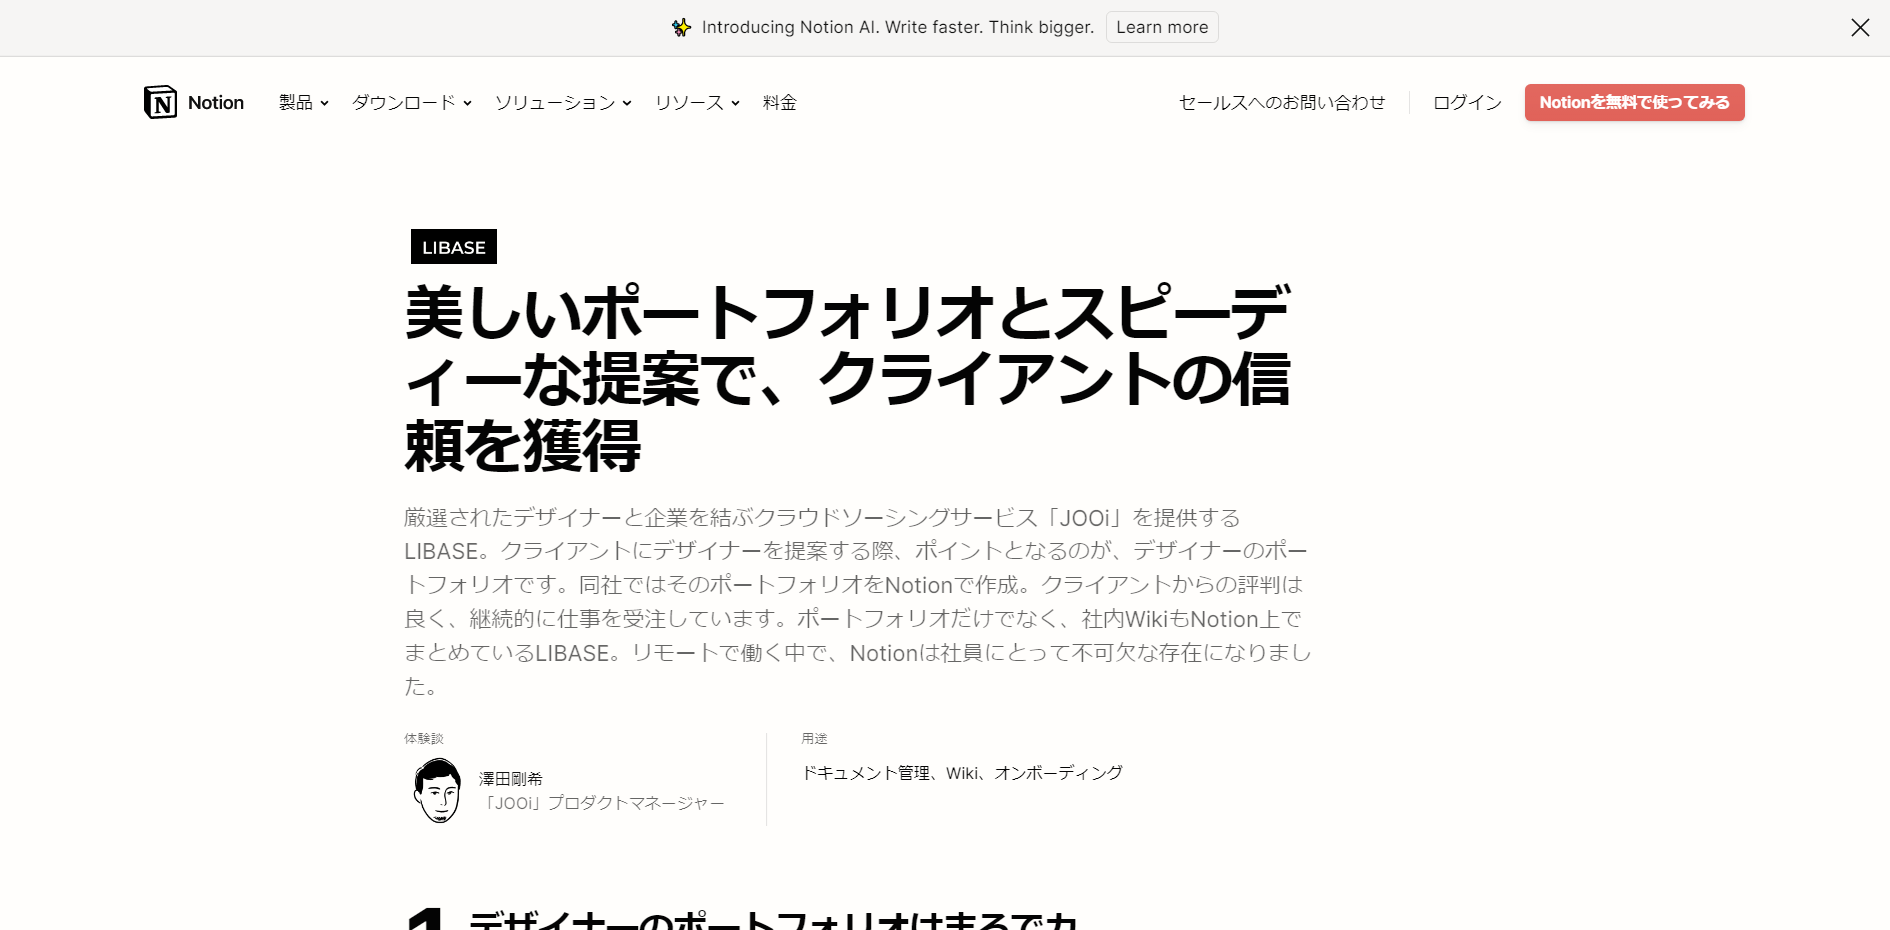Expand the 製品 dropdown menu
Screen dimensions: 1890x930
[x=304, y=103]
